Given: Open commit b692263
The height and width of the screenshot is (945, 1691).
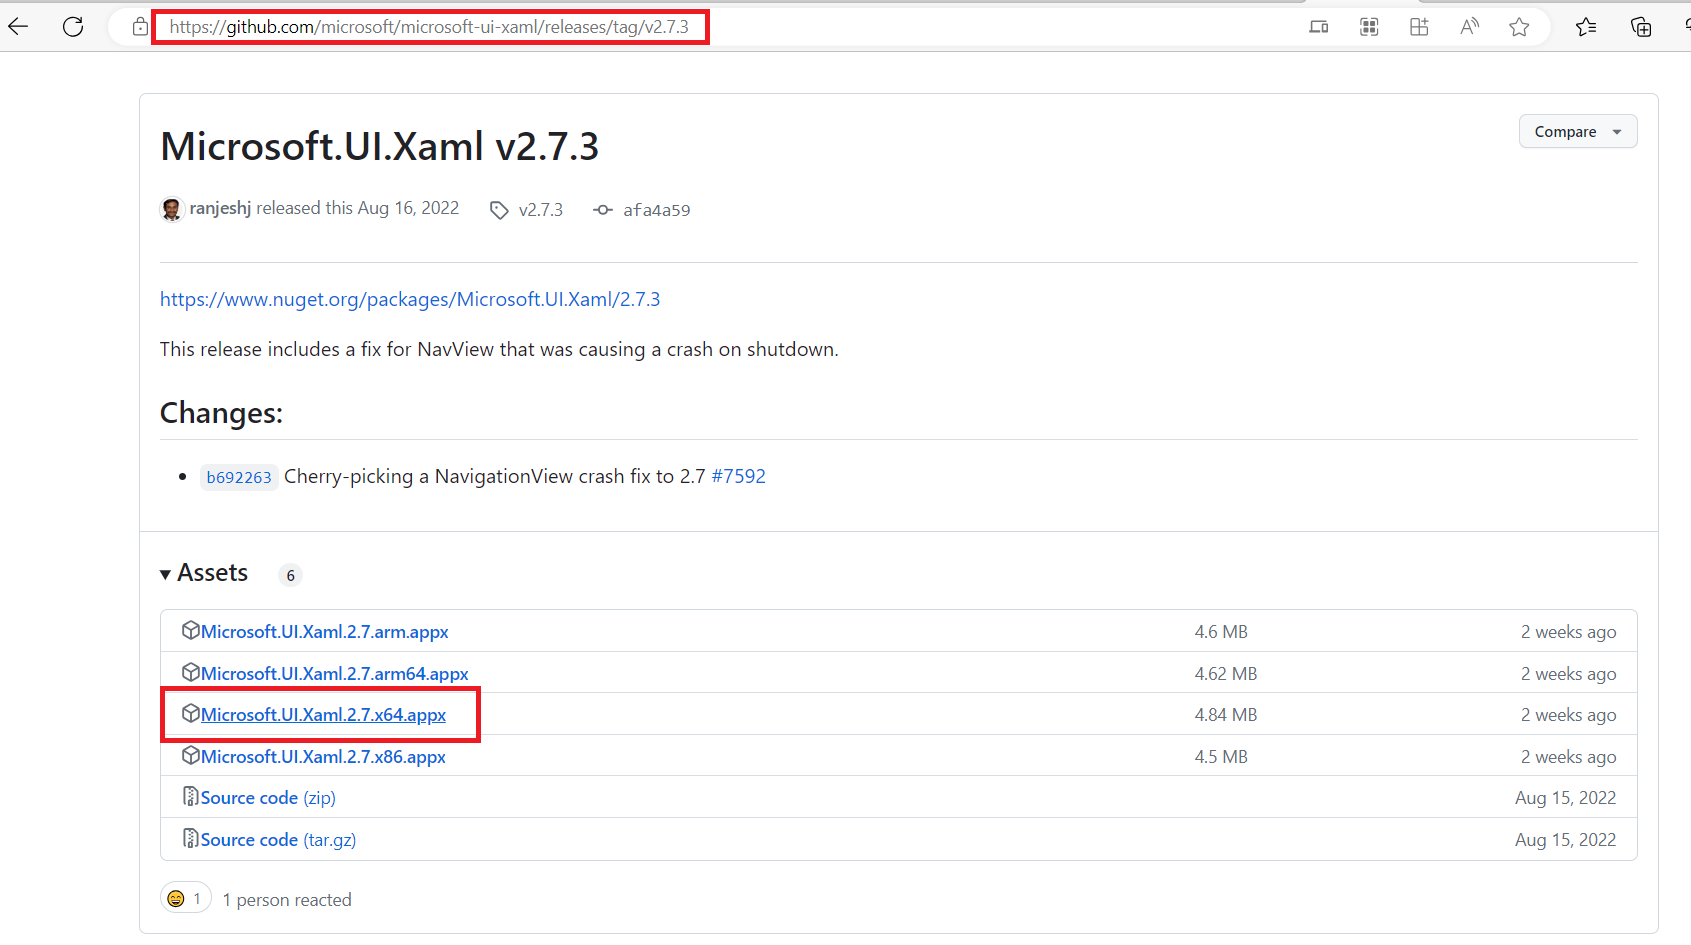Looking at the screenshot, I should [239, 477].
